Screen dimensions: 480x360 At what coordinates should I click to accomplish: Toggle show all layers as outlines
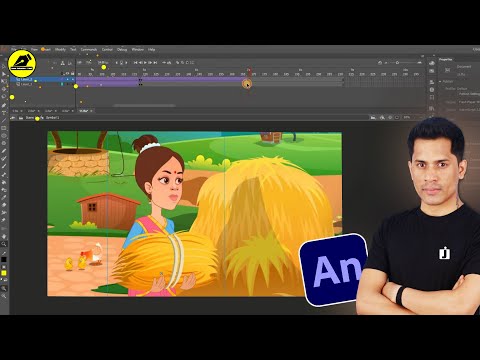tap(62, 73)
